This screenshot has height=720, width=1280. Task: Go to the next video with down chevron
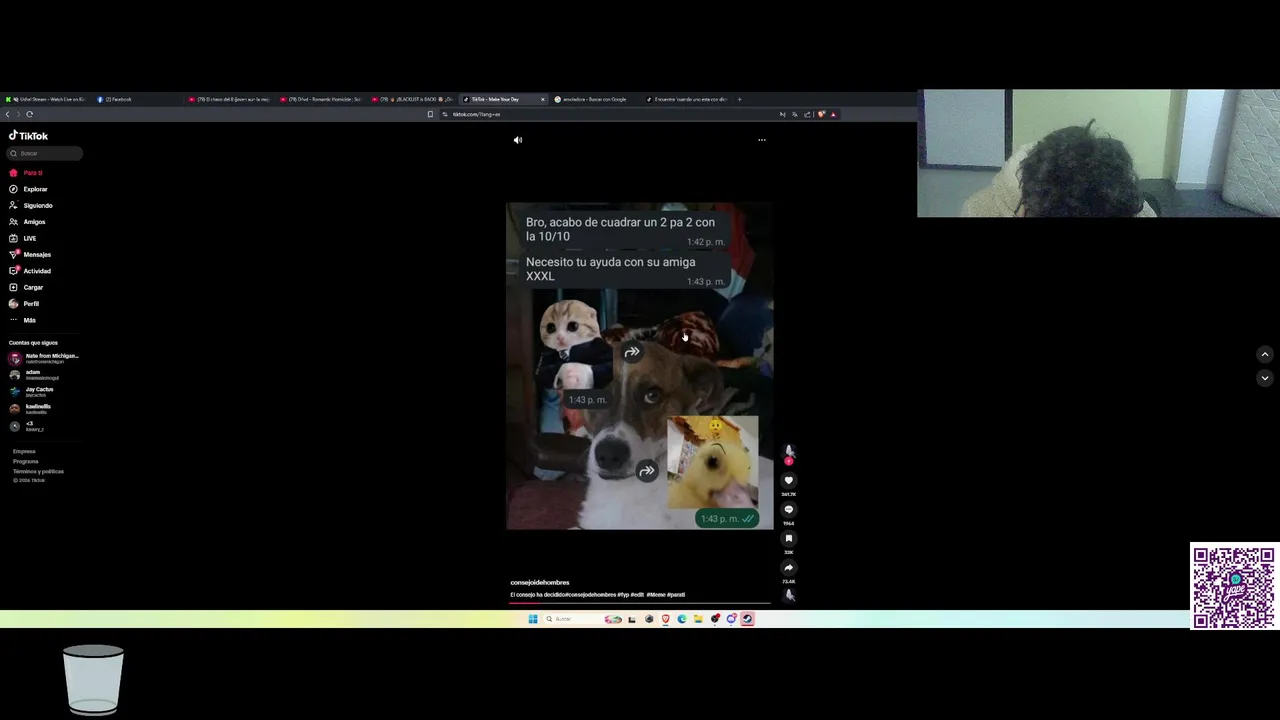pos(1265,378)
